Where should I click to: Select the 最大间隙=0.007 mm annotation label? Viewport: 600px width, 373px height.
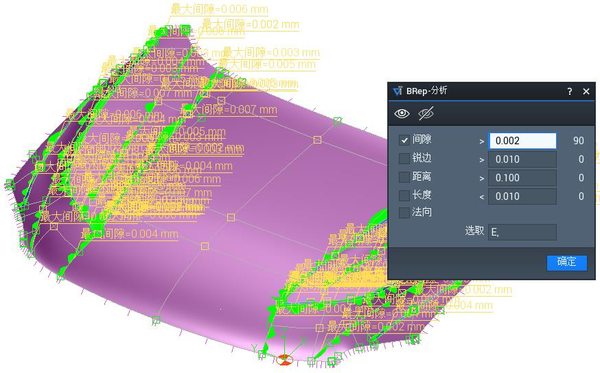click(x=233, y=110)
